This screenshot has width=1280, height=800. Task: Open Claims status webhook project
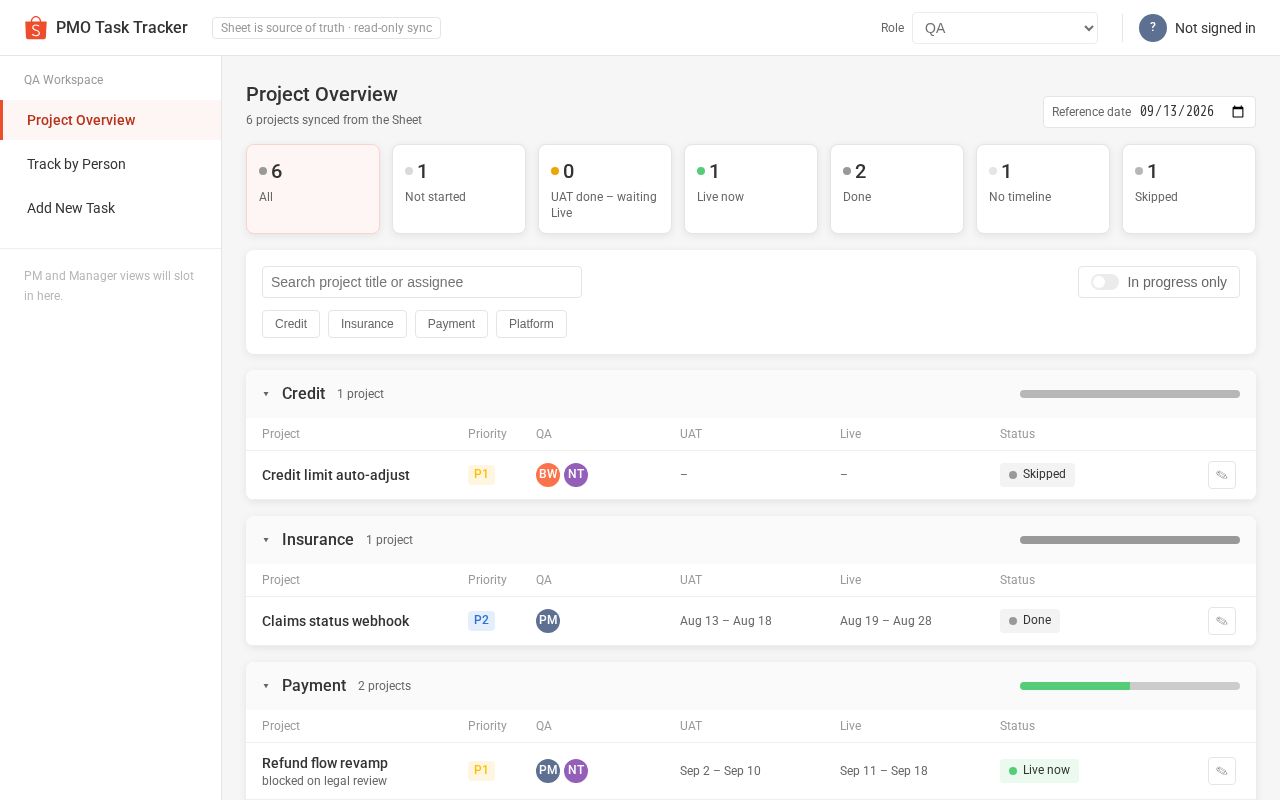tap(335, 621)
